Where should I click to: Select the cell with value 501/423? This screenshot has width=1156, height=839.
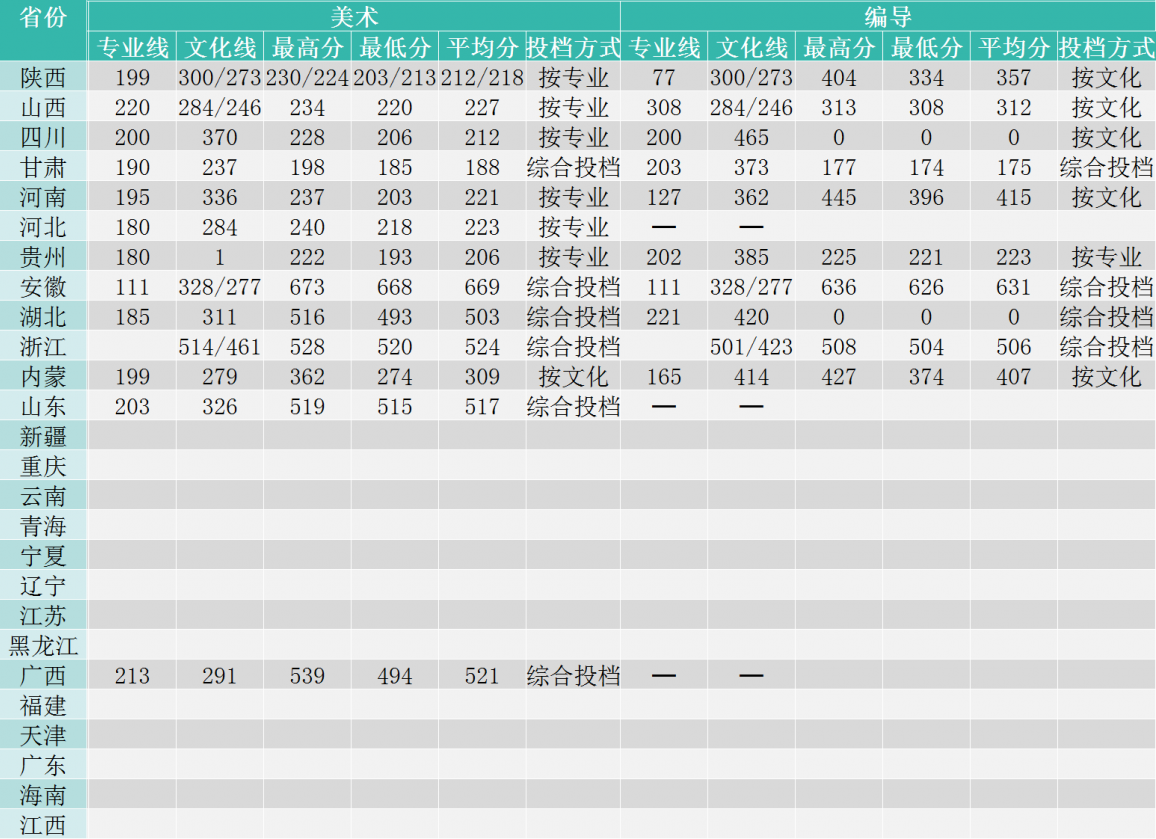click(x=751, y=347)
